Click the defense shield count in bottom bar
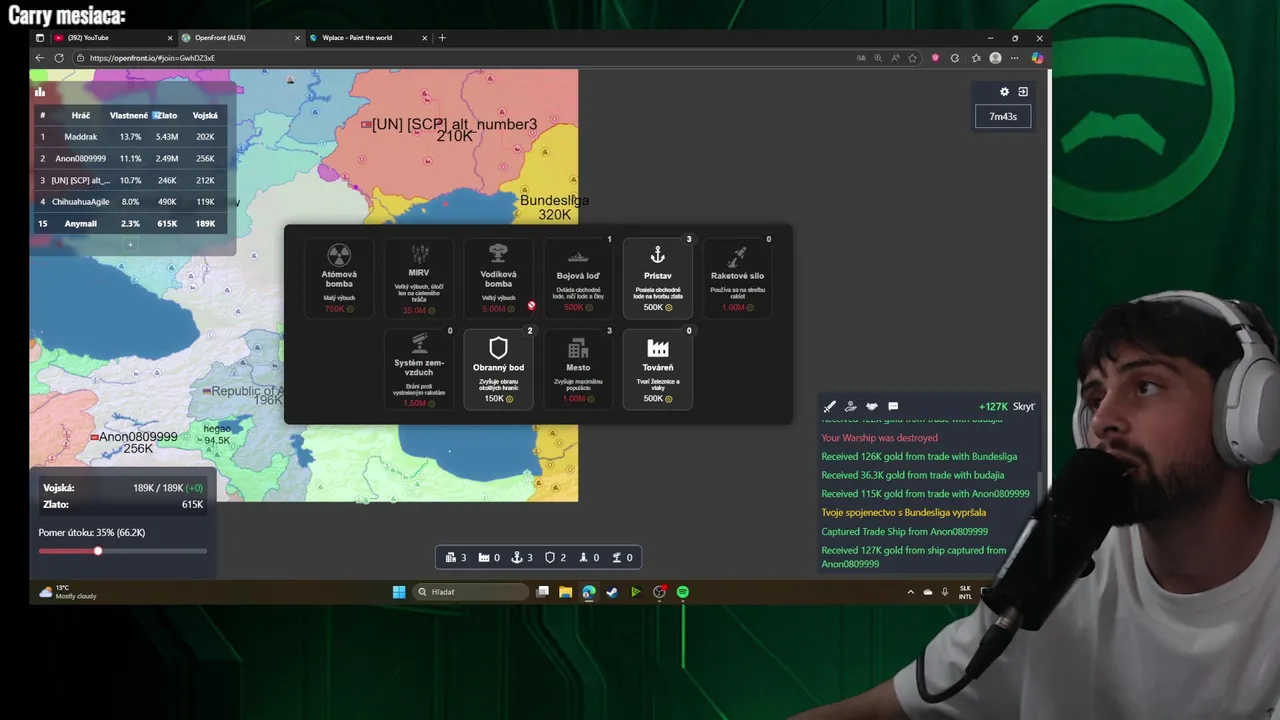Image resolution: width=1280 pixels, height=720 pixels. tap(556, 557)
